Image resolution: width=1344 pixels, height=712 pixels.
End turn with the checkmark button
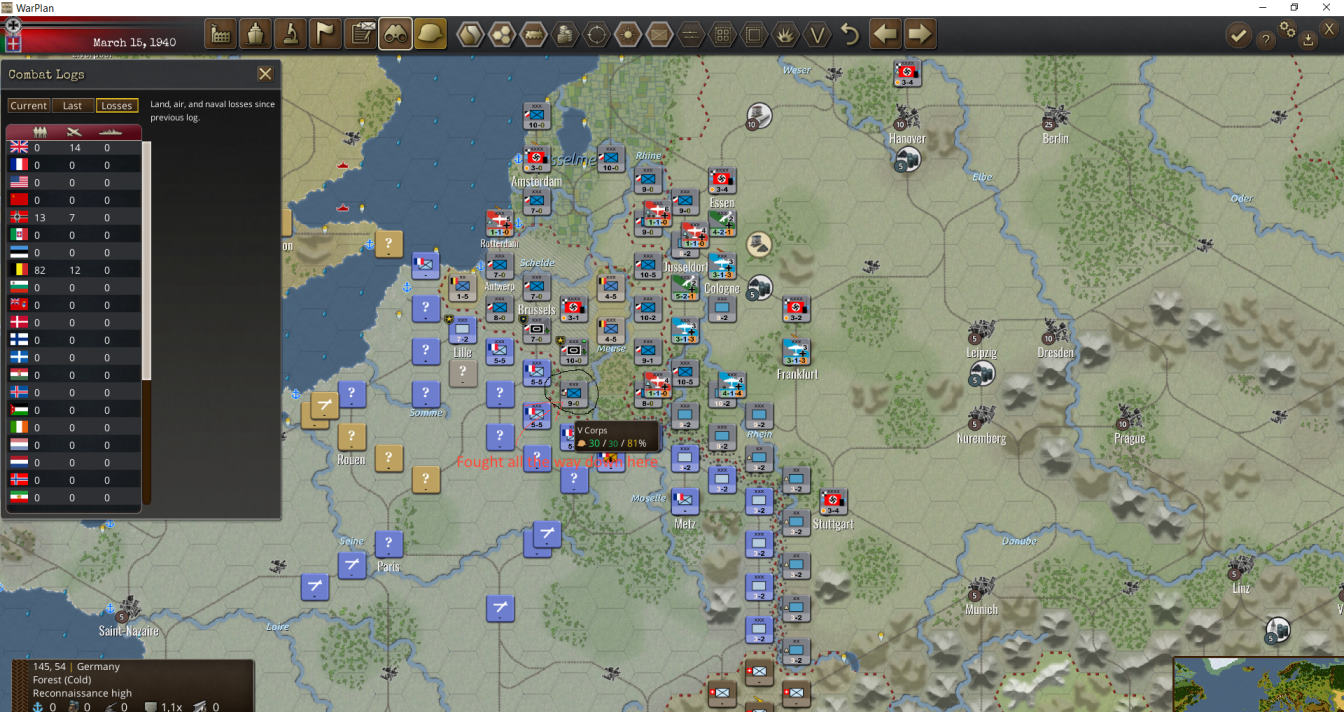(x=1239, y=36)
